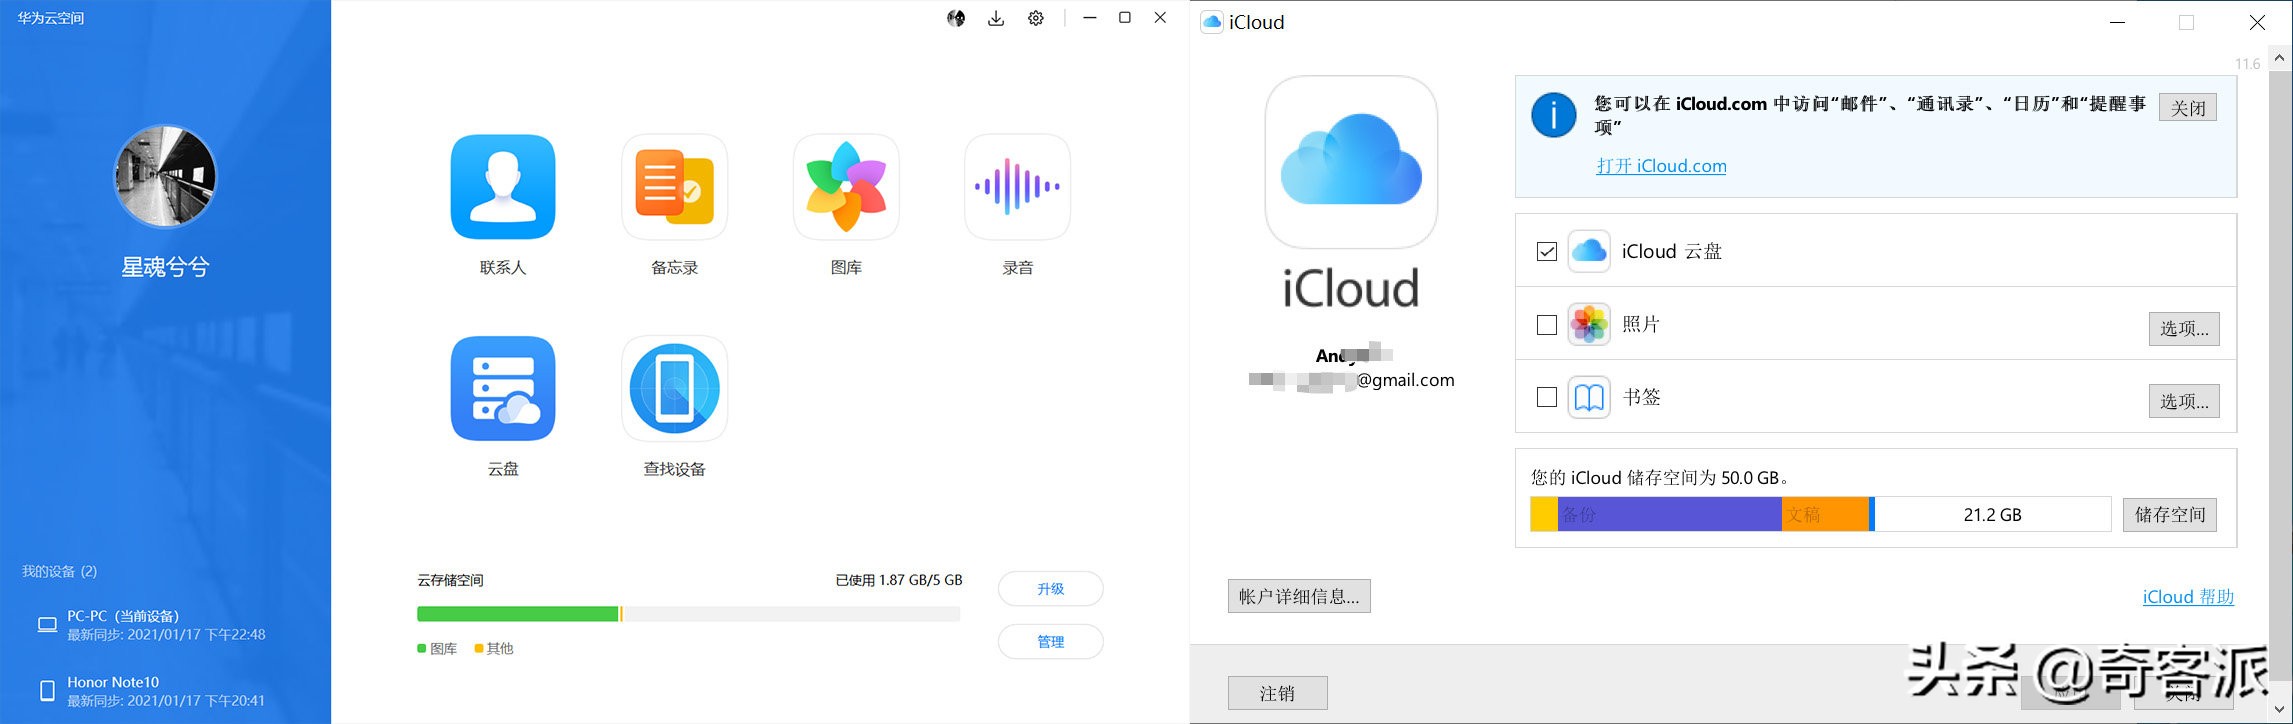Open the 录音 recordings icon
2293x724 pixels.
coord(1017,187)
